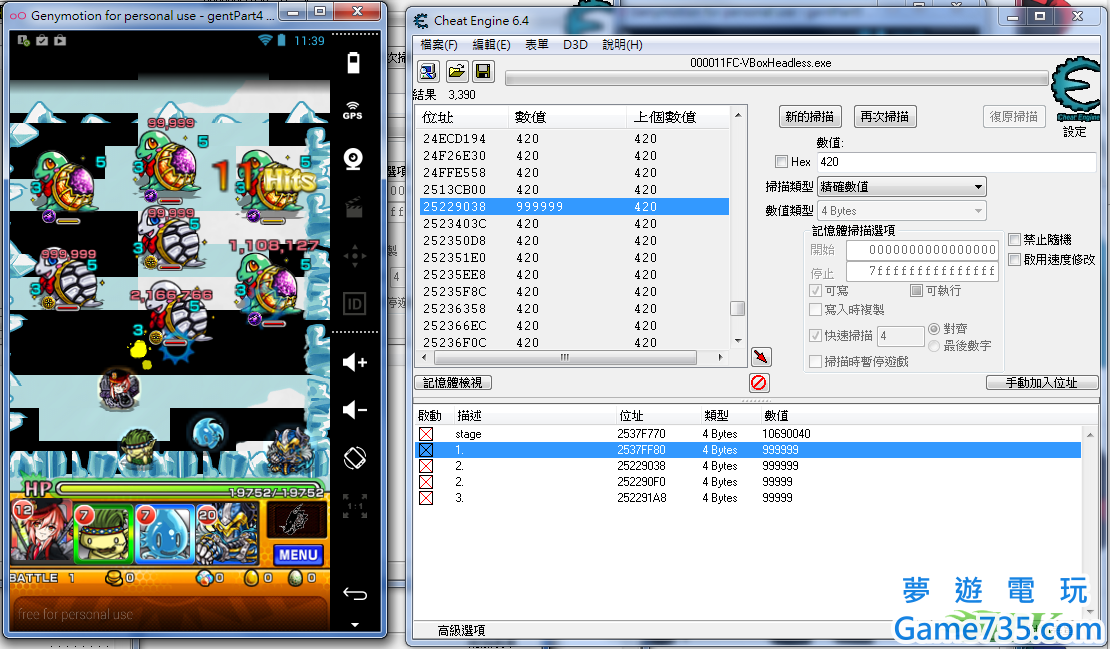Click the open process computer icon
The width and height of the screenshot is (1110, 649).
pyautogui.click(x=428, y=70)
